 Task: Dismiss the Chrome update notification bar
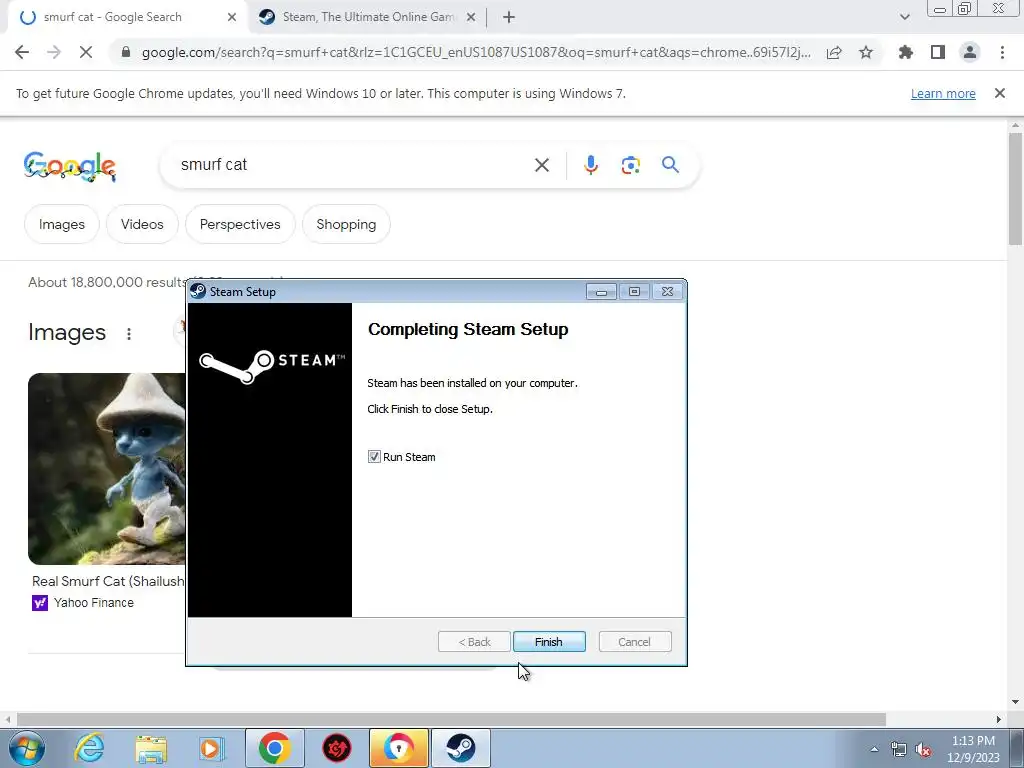coord(999,93)
